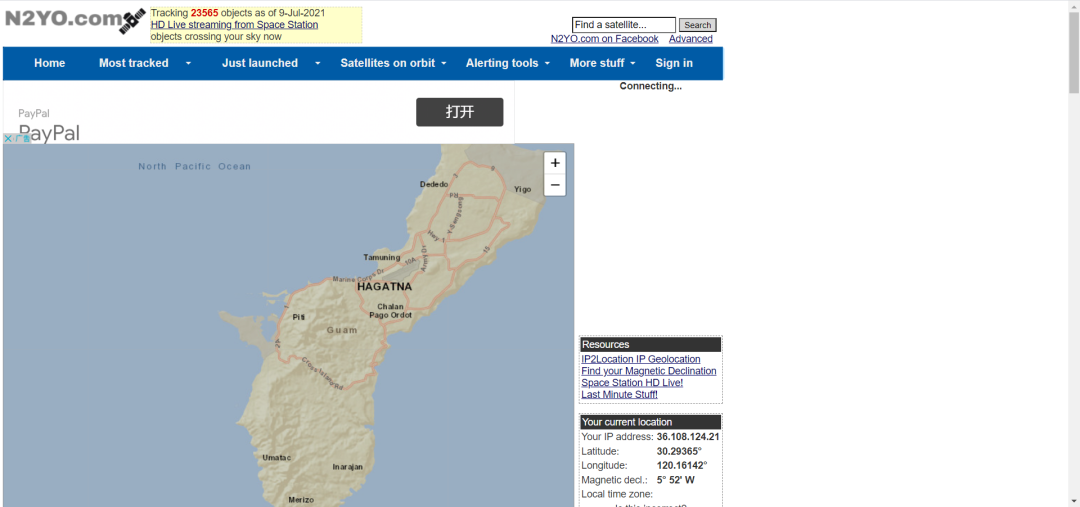Click the 23565 tracked objects count
Image resolution: width=1080 pixels, height=507 pixels.
coord(205,12)
